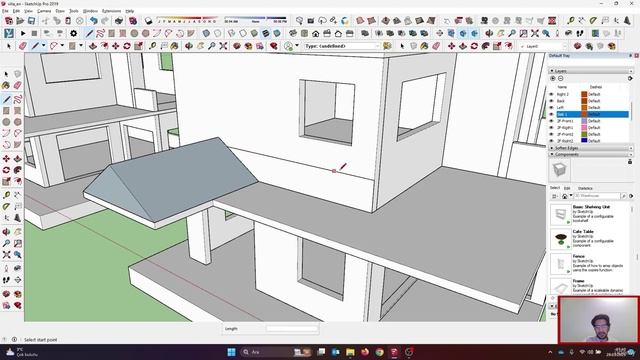Click the component preview cube thumbnail
Image resolution: width=640 pixels, height=360 pixels.
coord(560,170)
